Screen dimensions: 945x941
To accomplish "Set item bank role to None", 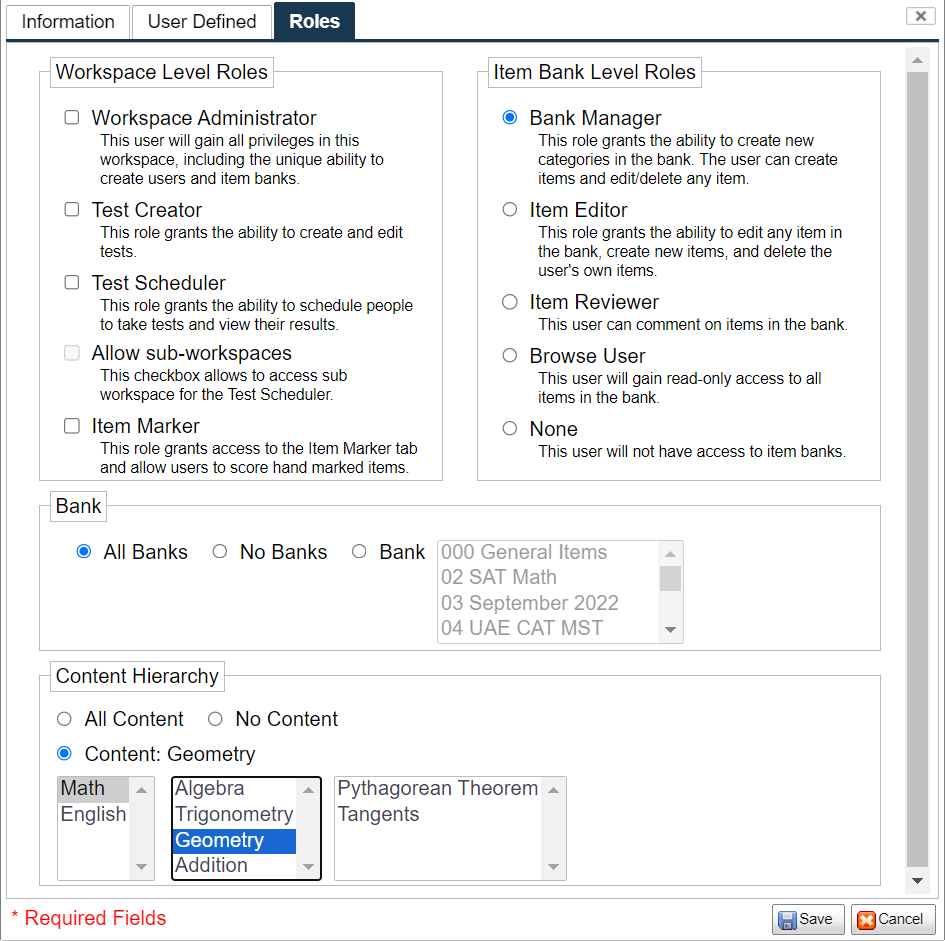I will 510,429.
